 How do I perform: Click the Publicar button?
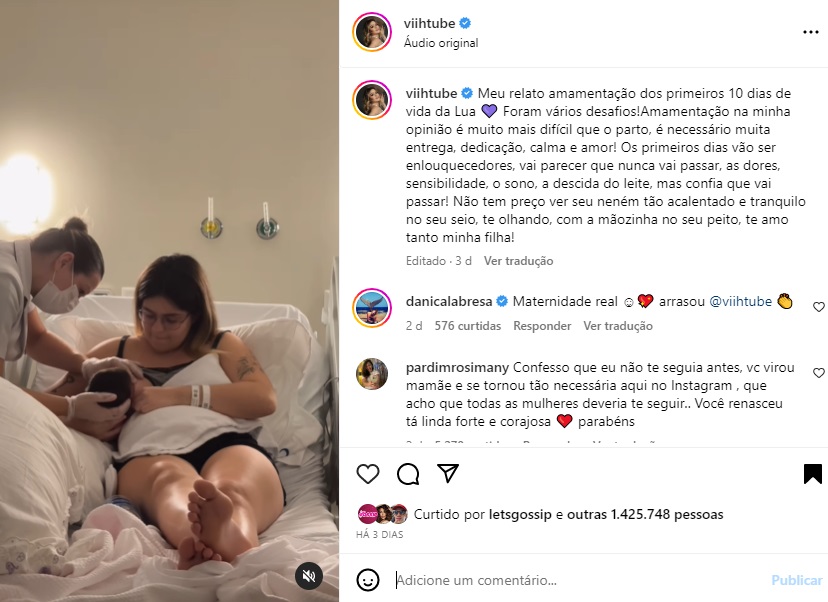pos(796,580)
